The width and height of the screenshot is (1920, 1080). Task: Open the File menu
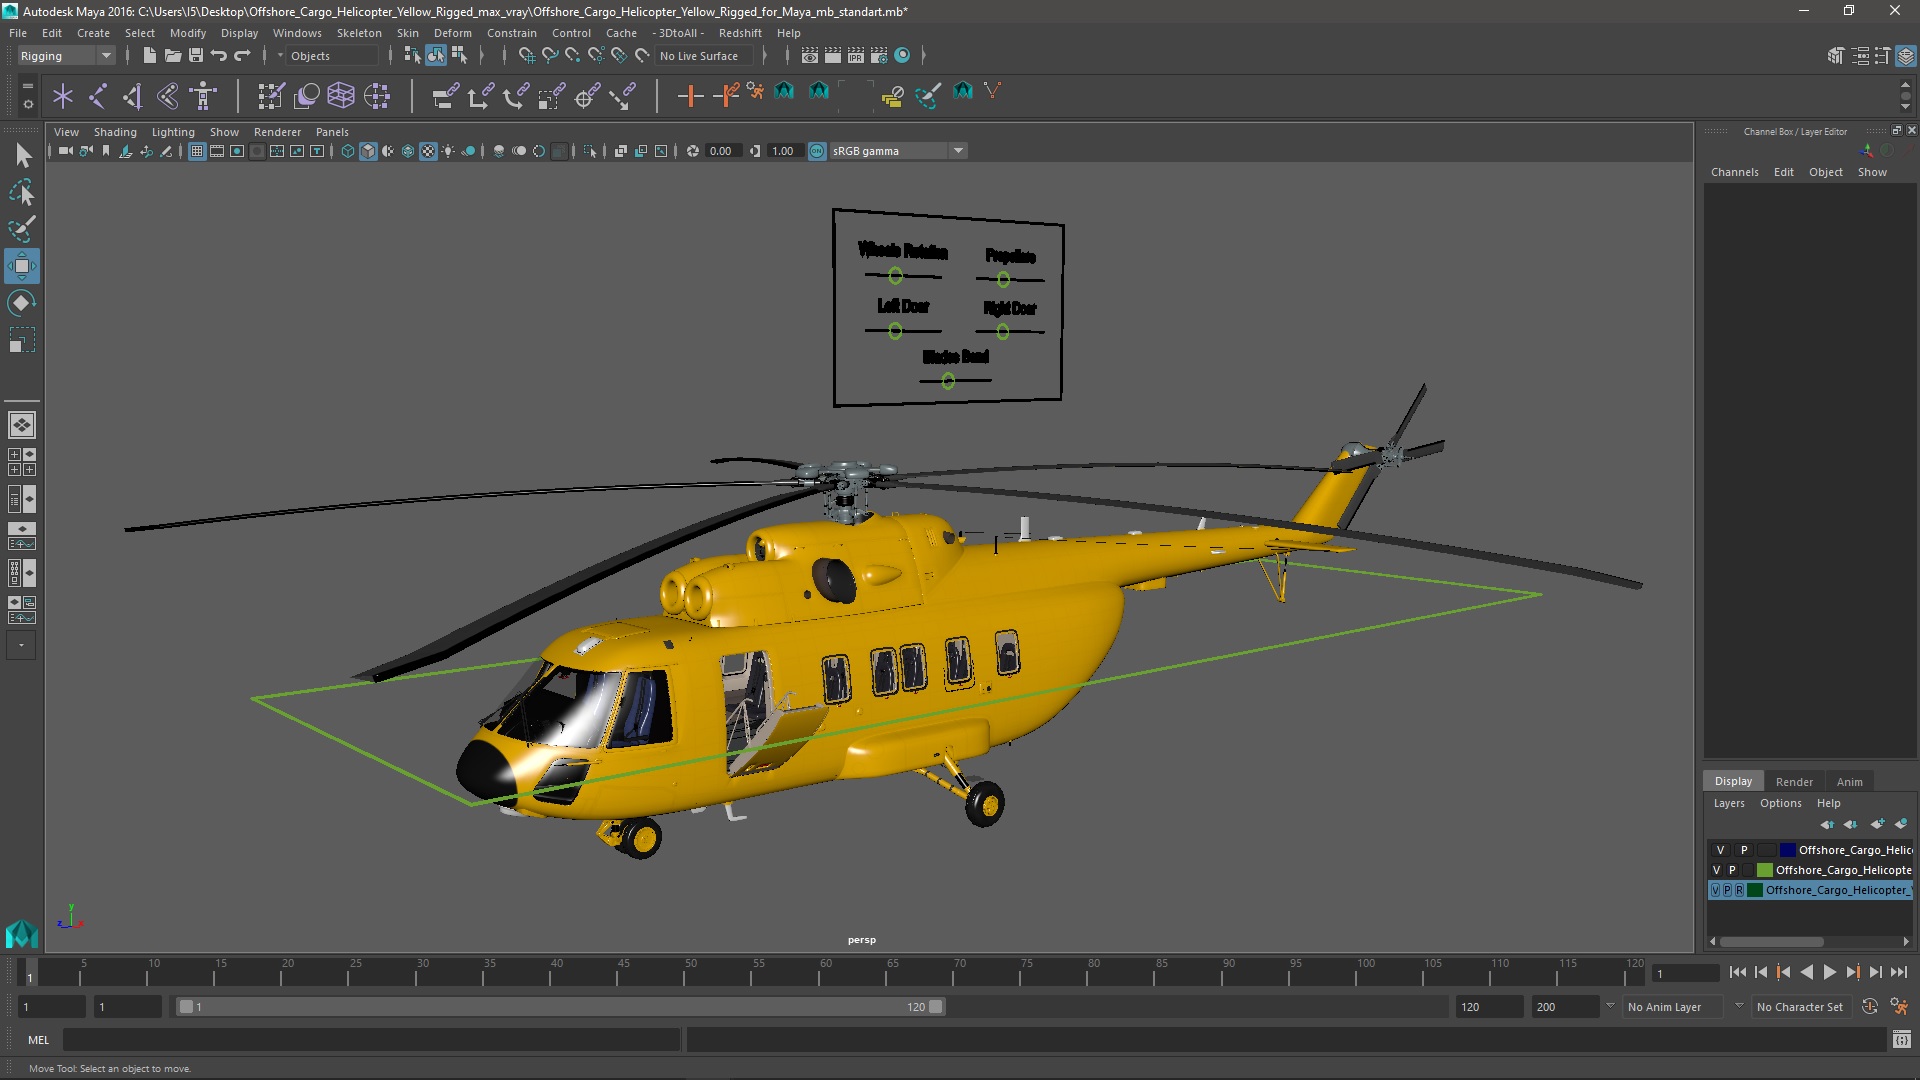pyautogui.click(x=18, y=33)
